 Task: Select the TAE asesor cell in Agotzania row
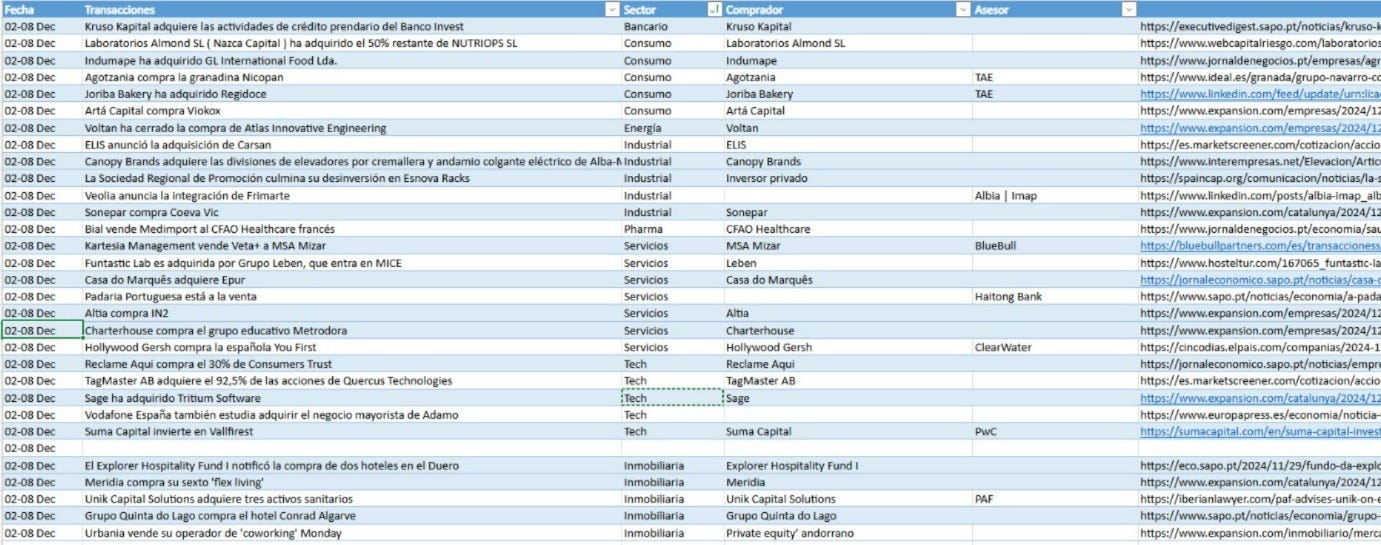1055,77
